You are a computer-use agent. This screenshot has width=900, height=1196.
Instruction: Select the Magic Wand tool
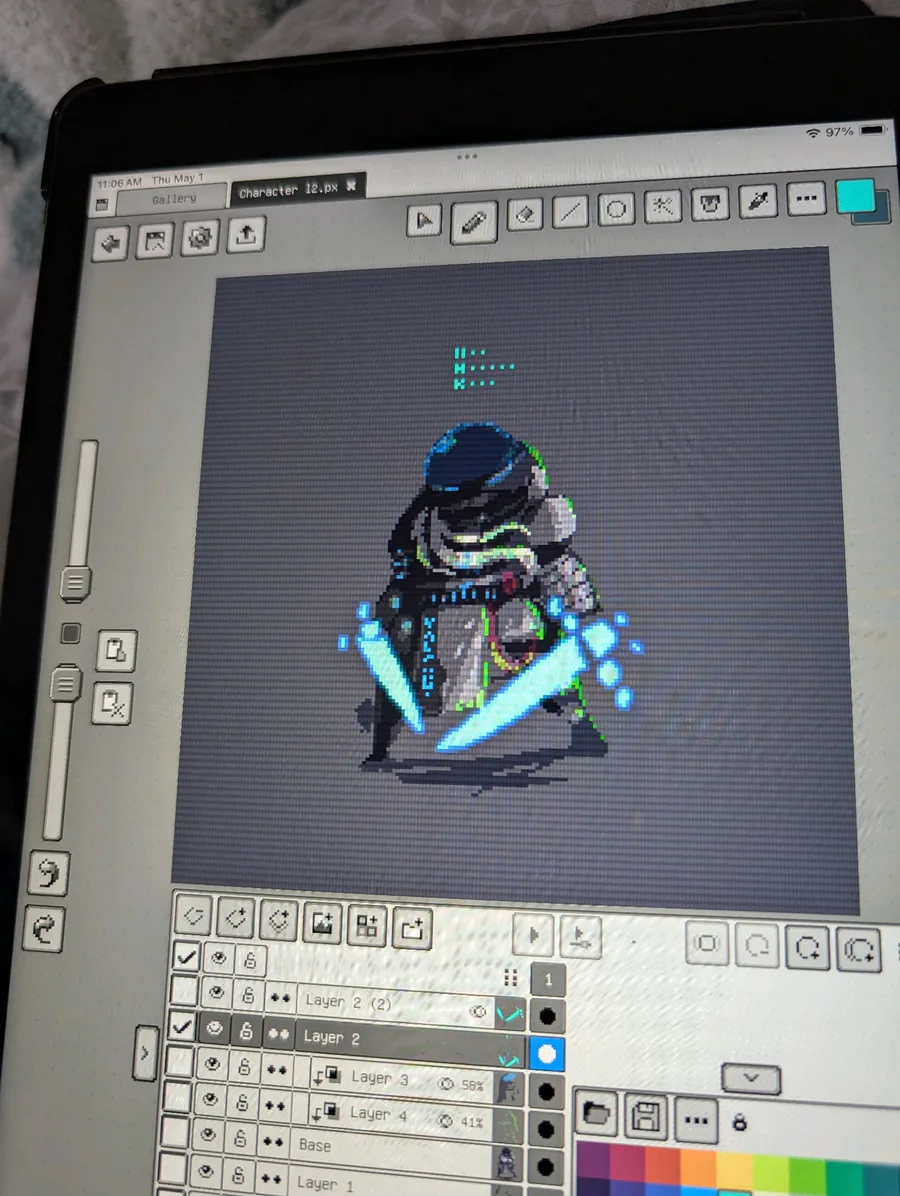tap(663, 205)
